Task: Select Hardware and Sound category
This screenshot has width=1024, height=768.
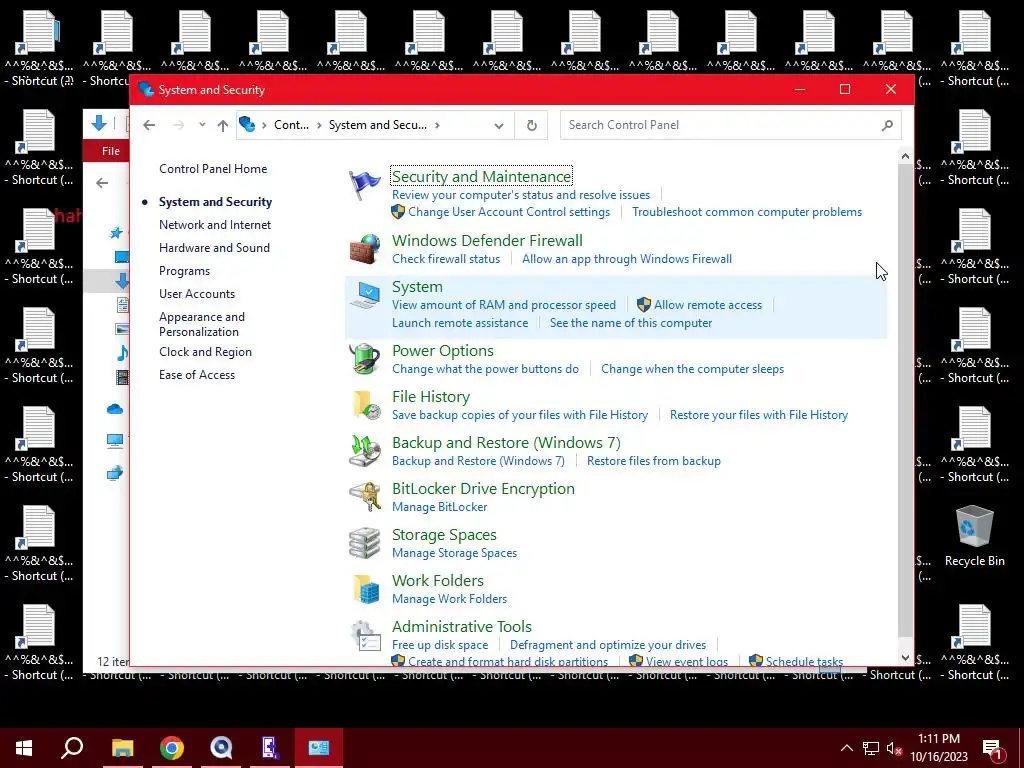Action: click(x=214, y=248)
